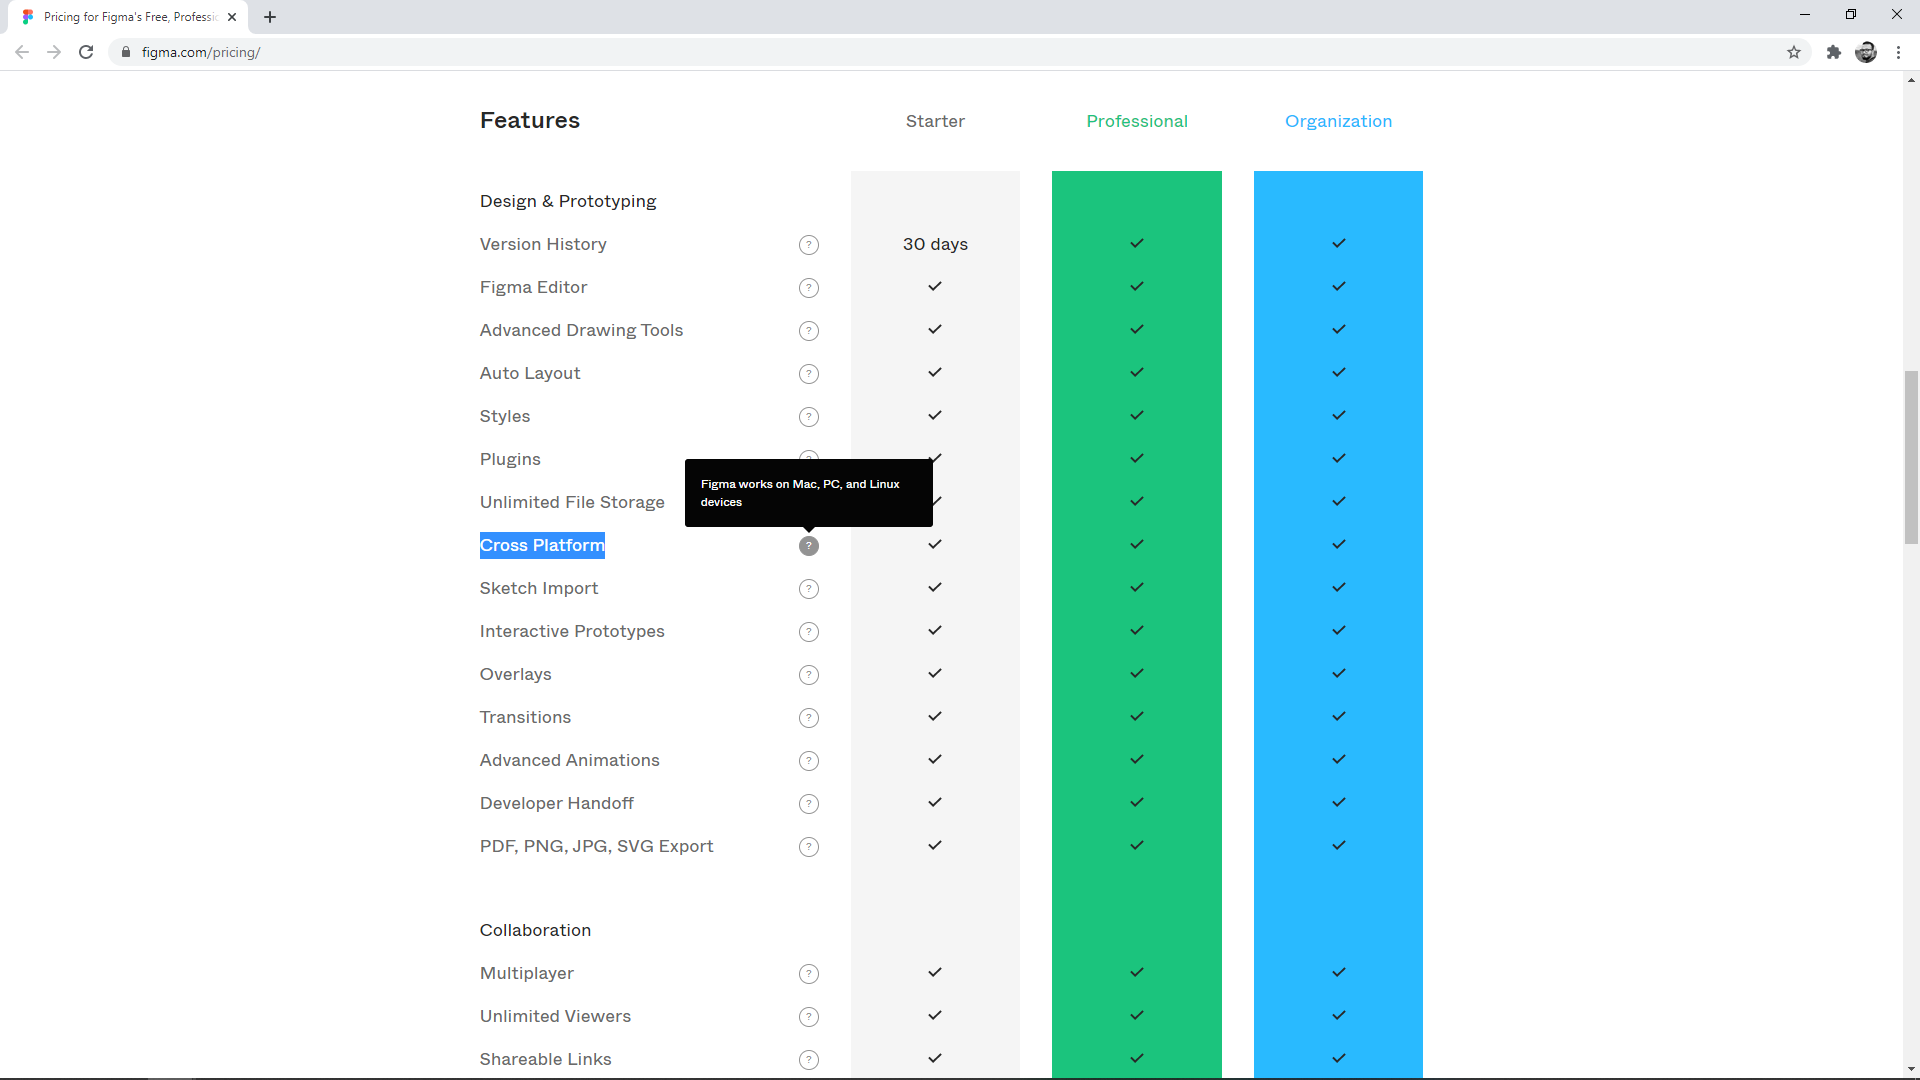Click the help icon next to Version History
The height and width of the screenshot is (1080, 1920).
point(809,245)
